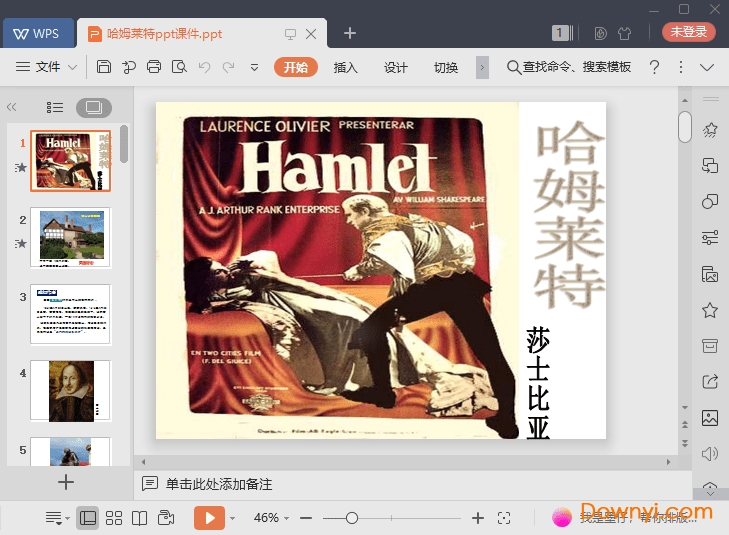The image size is (729, 535).
Task: Select the 开始 ribbon tab
Action: point(296,67)
